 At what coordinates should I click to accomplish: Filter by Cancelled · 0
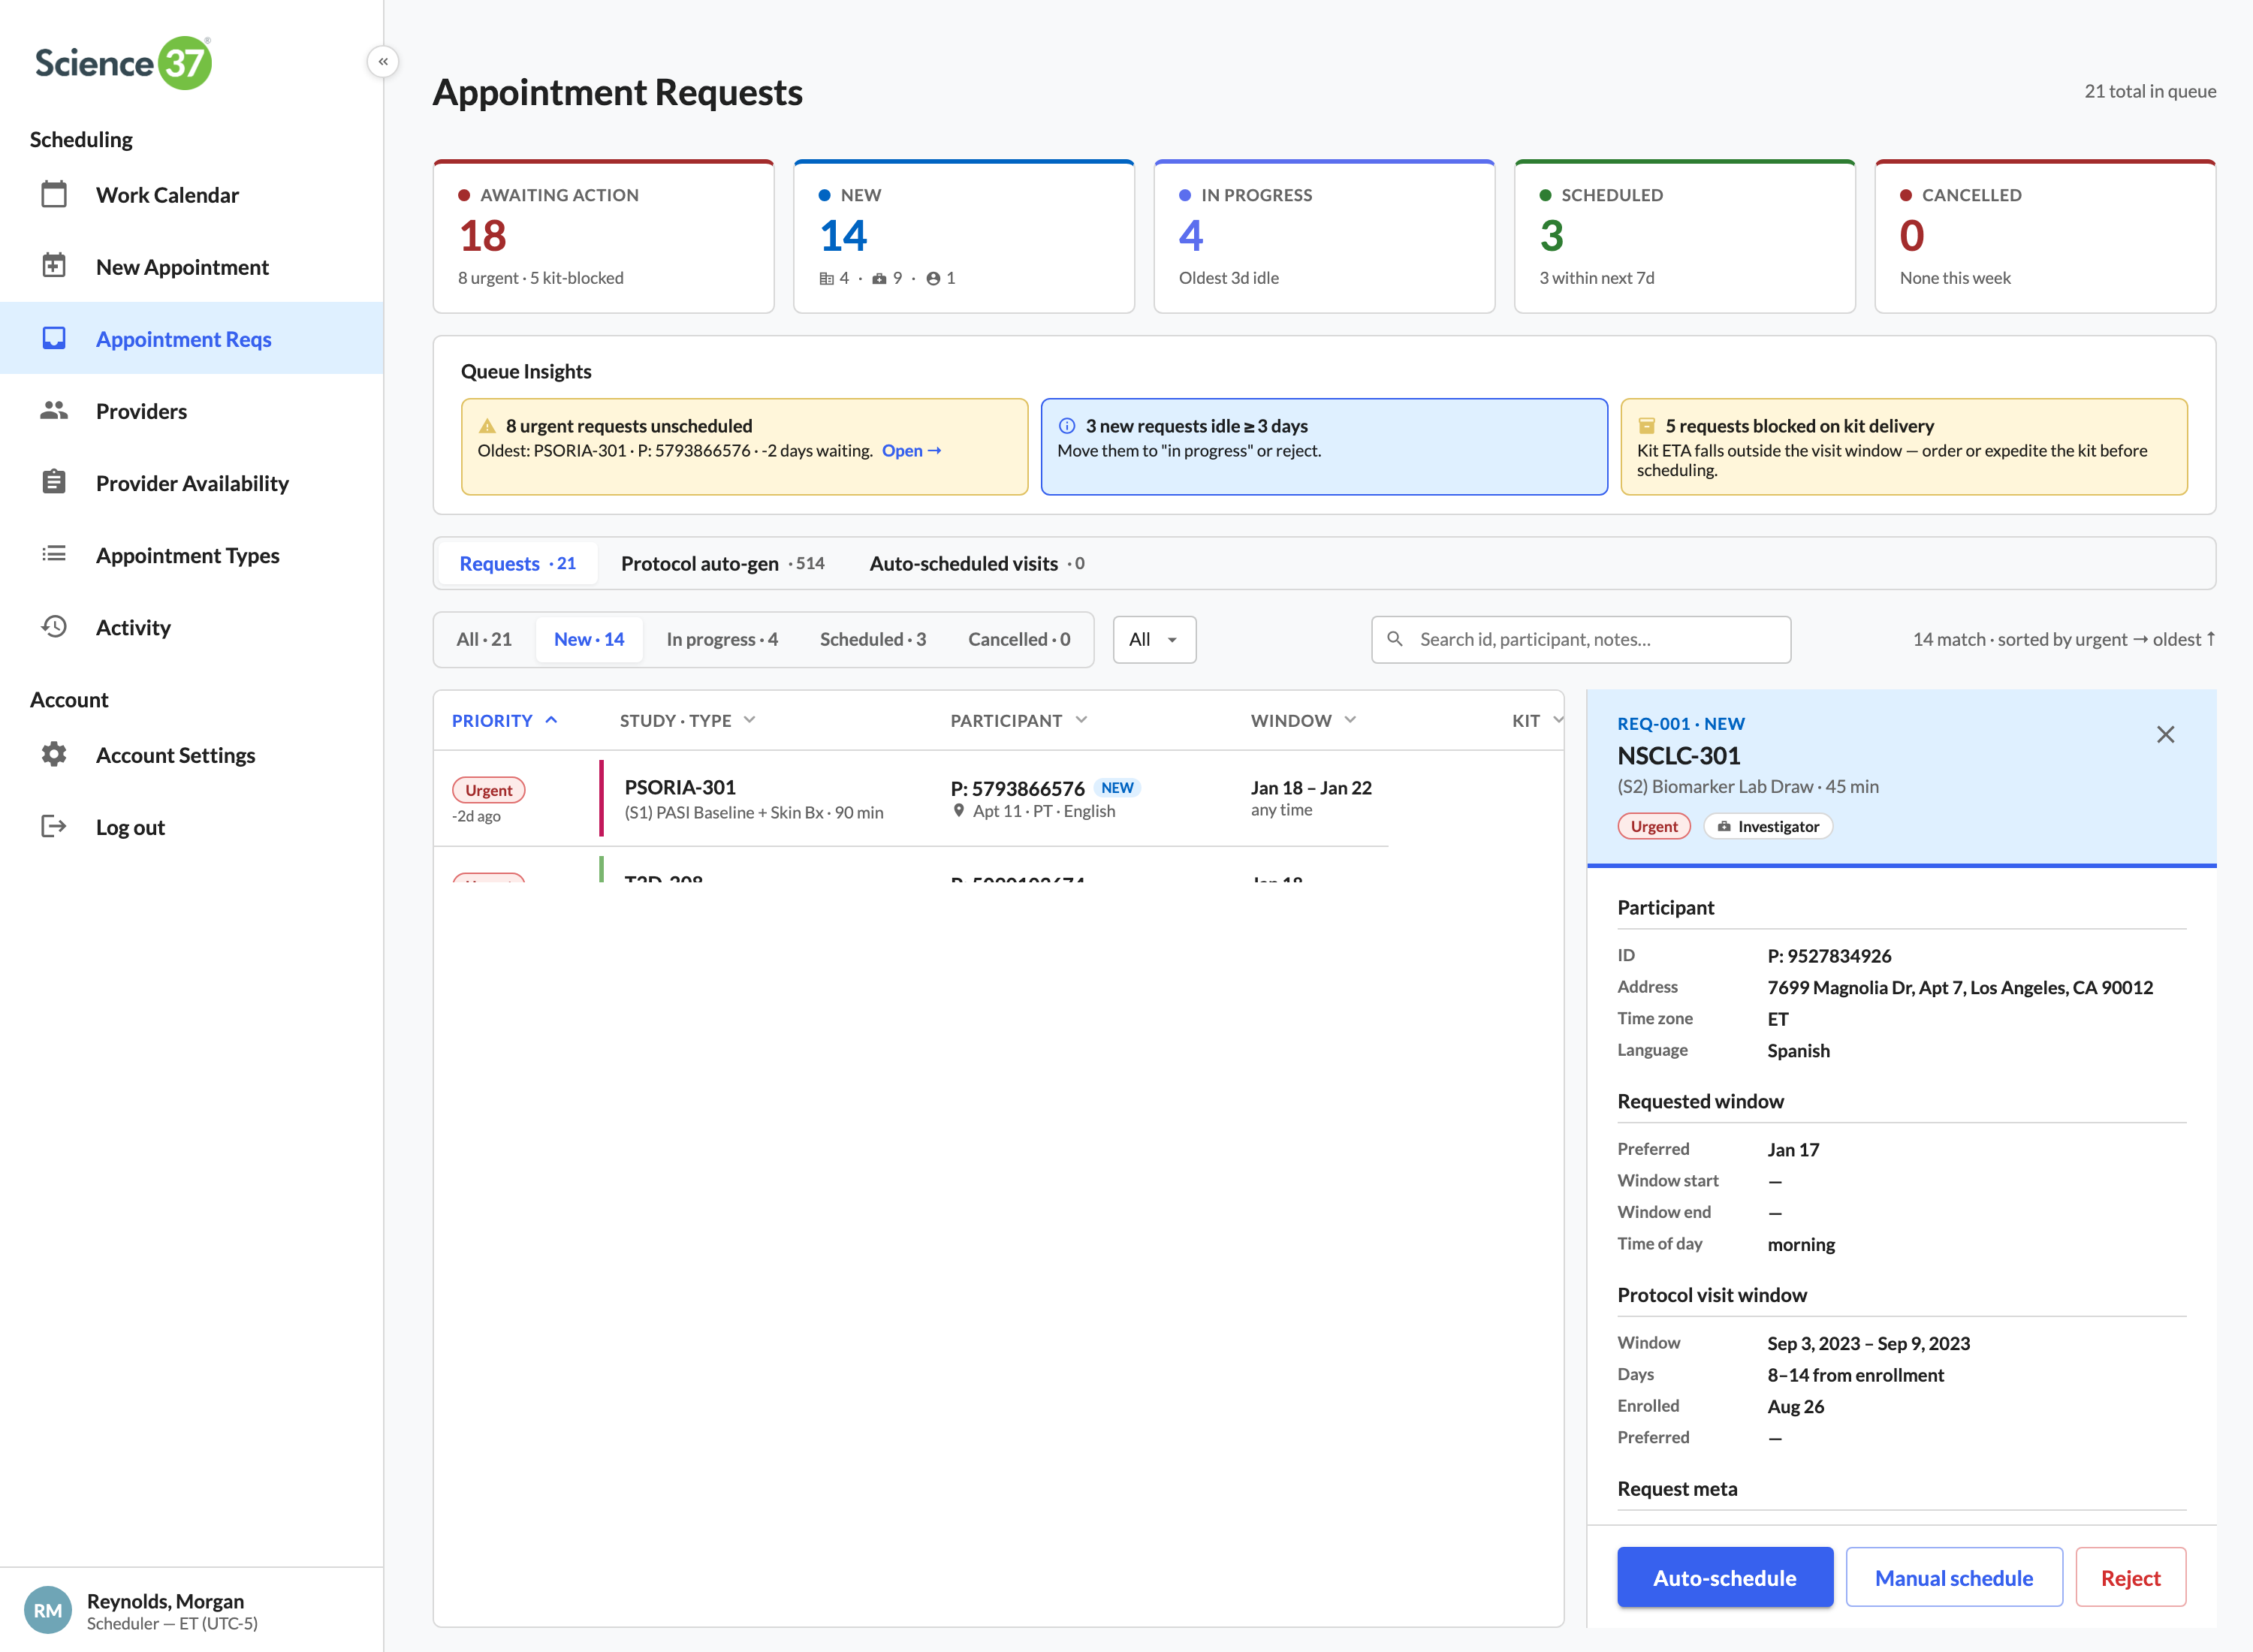coord(1019,640)
